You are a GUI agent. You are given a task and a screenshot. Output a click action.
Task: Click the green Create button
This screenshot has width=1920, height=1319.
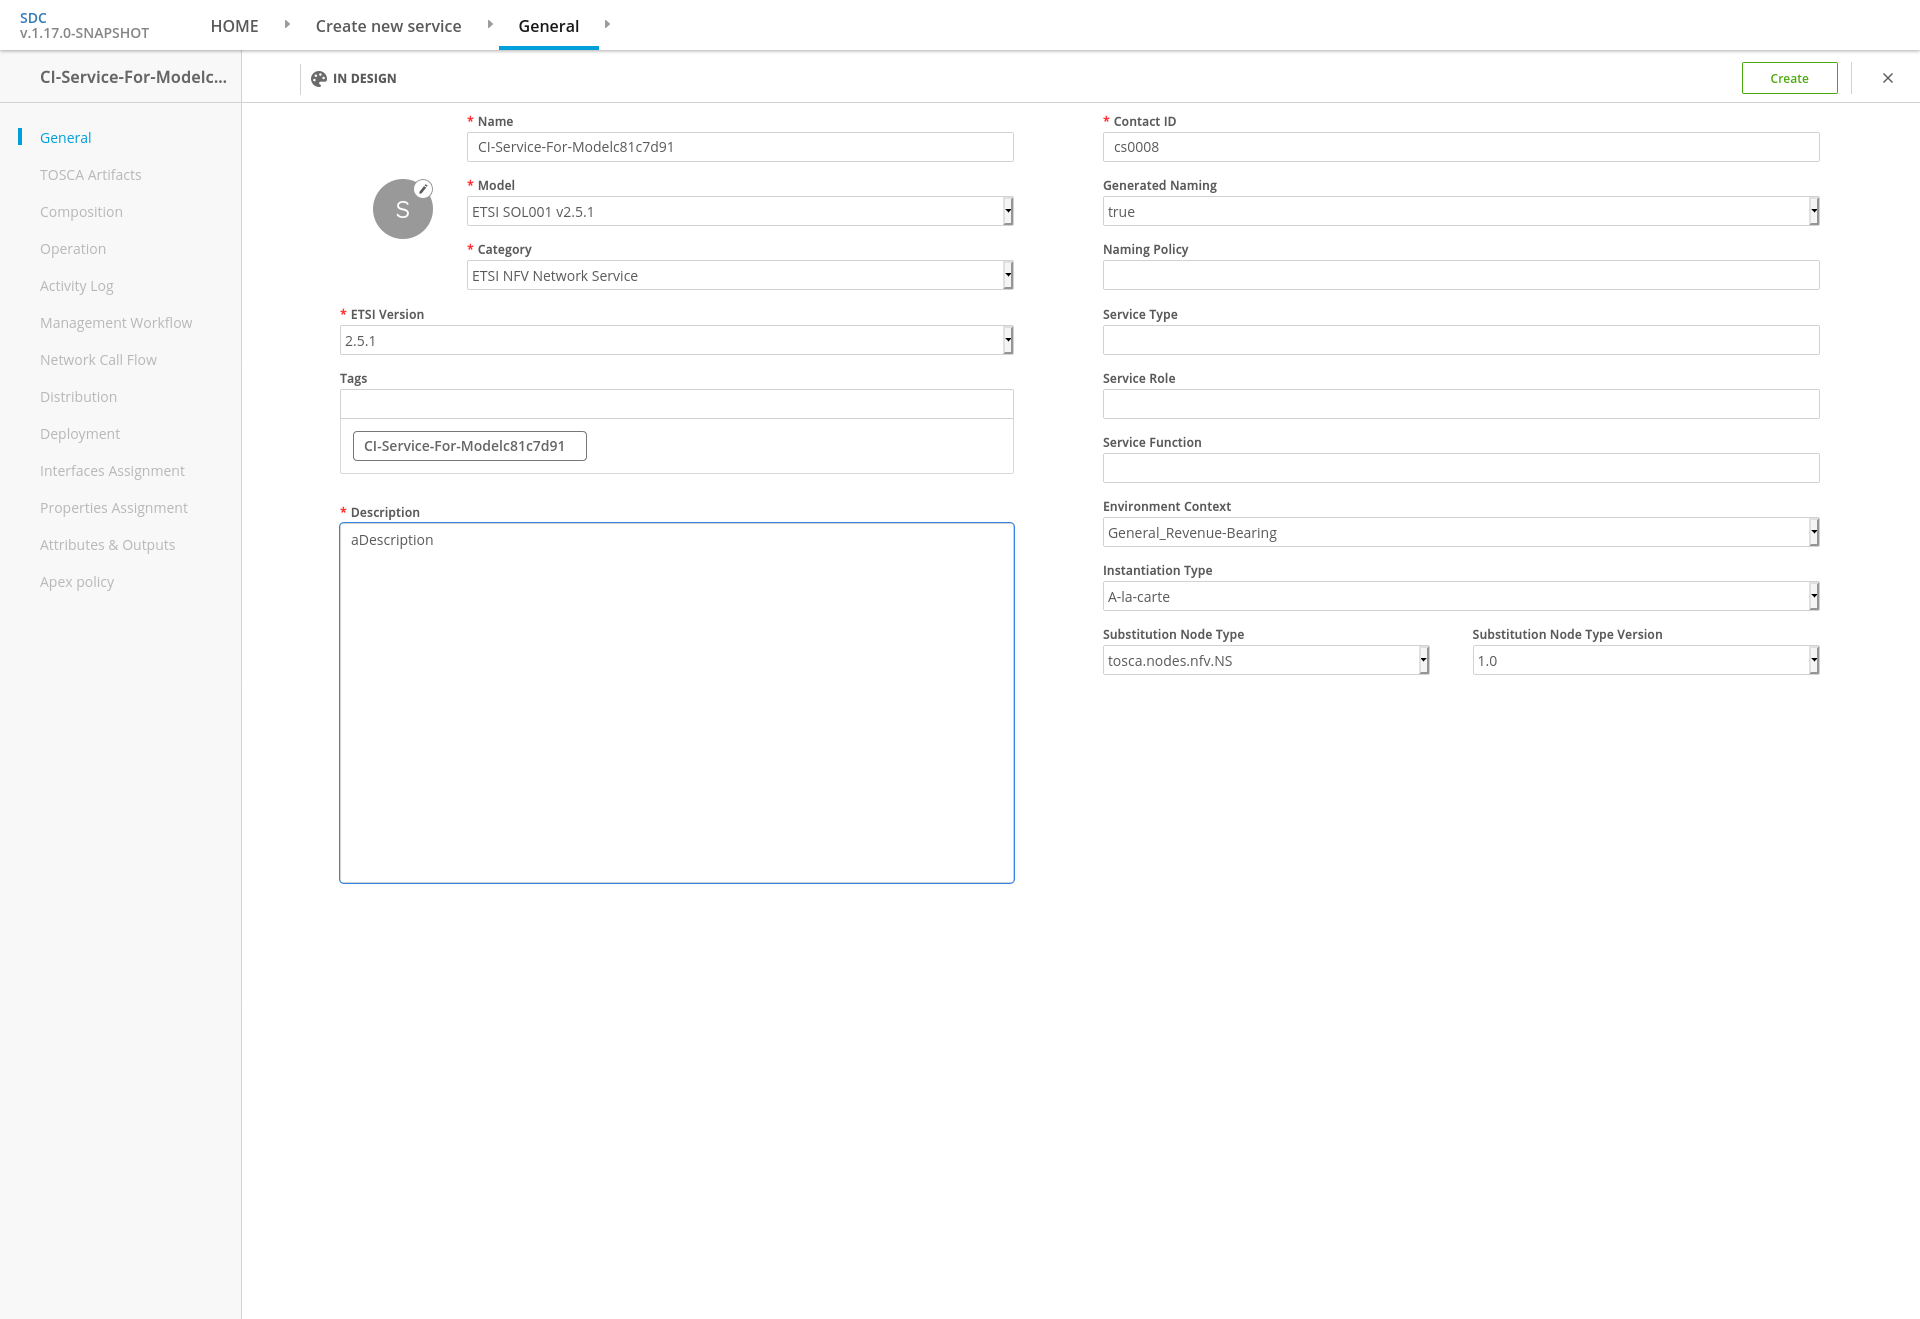click(1789, 78)
